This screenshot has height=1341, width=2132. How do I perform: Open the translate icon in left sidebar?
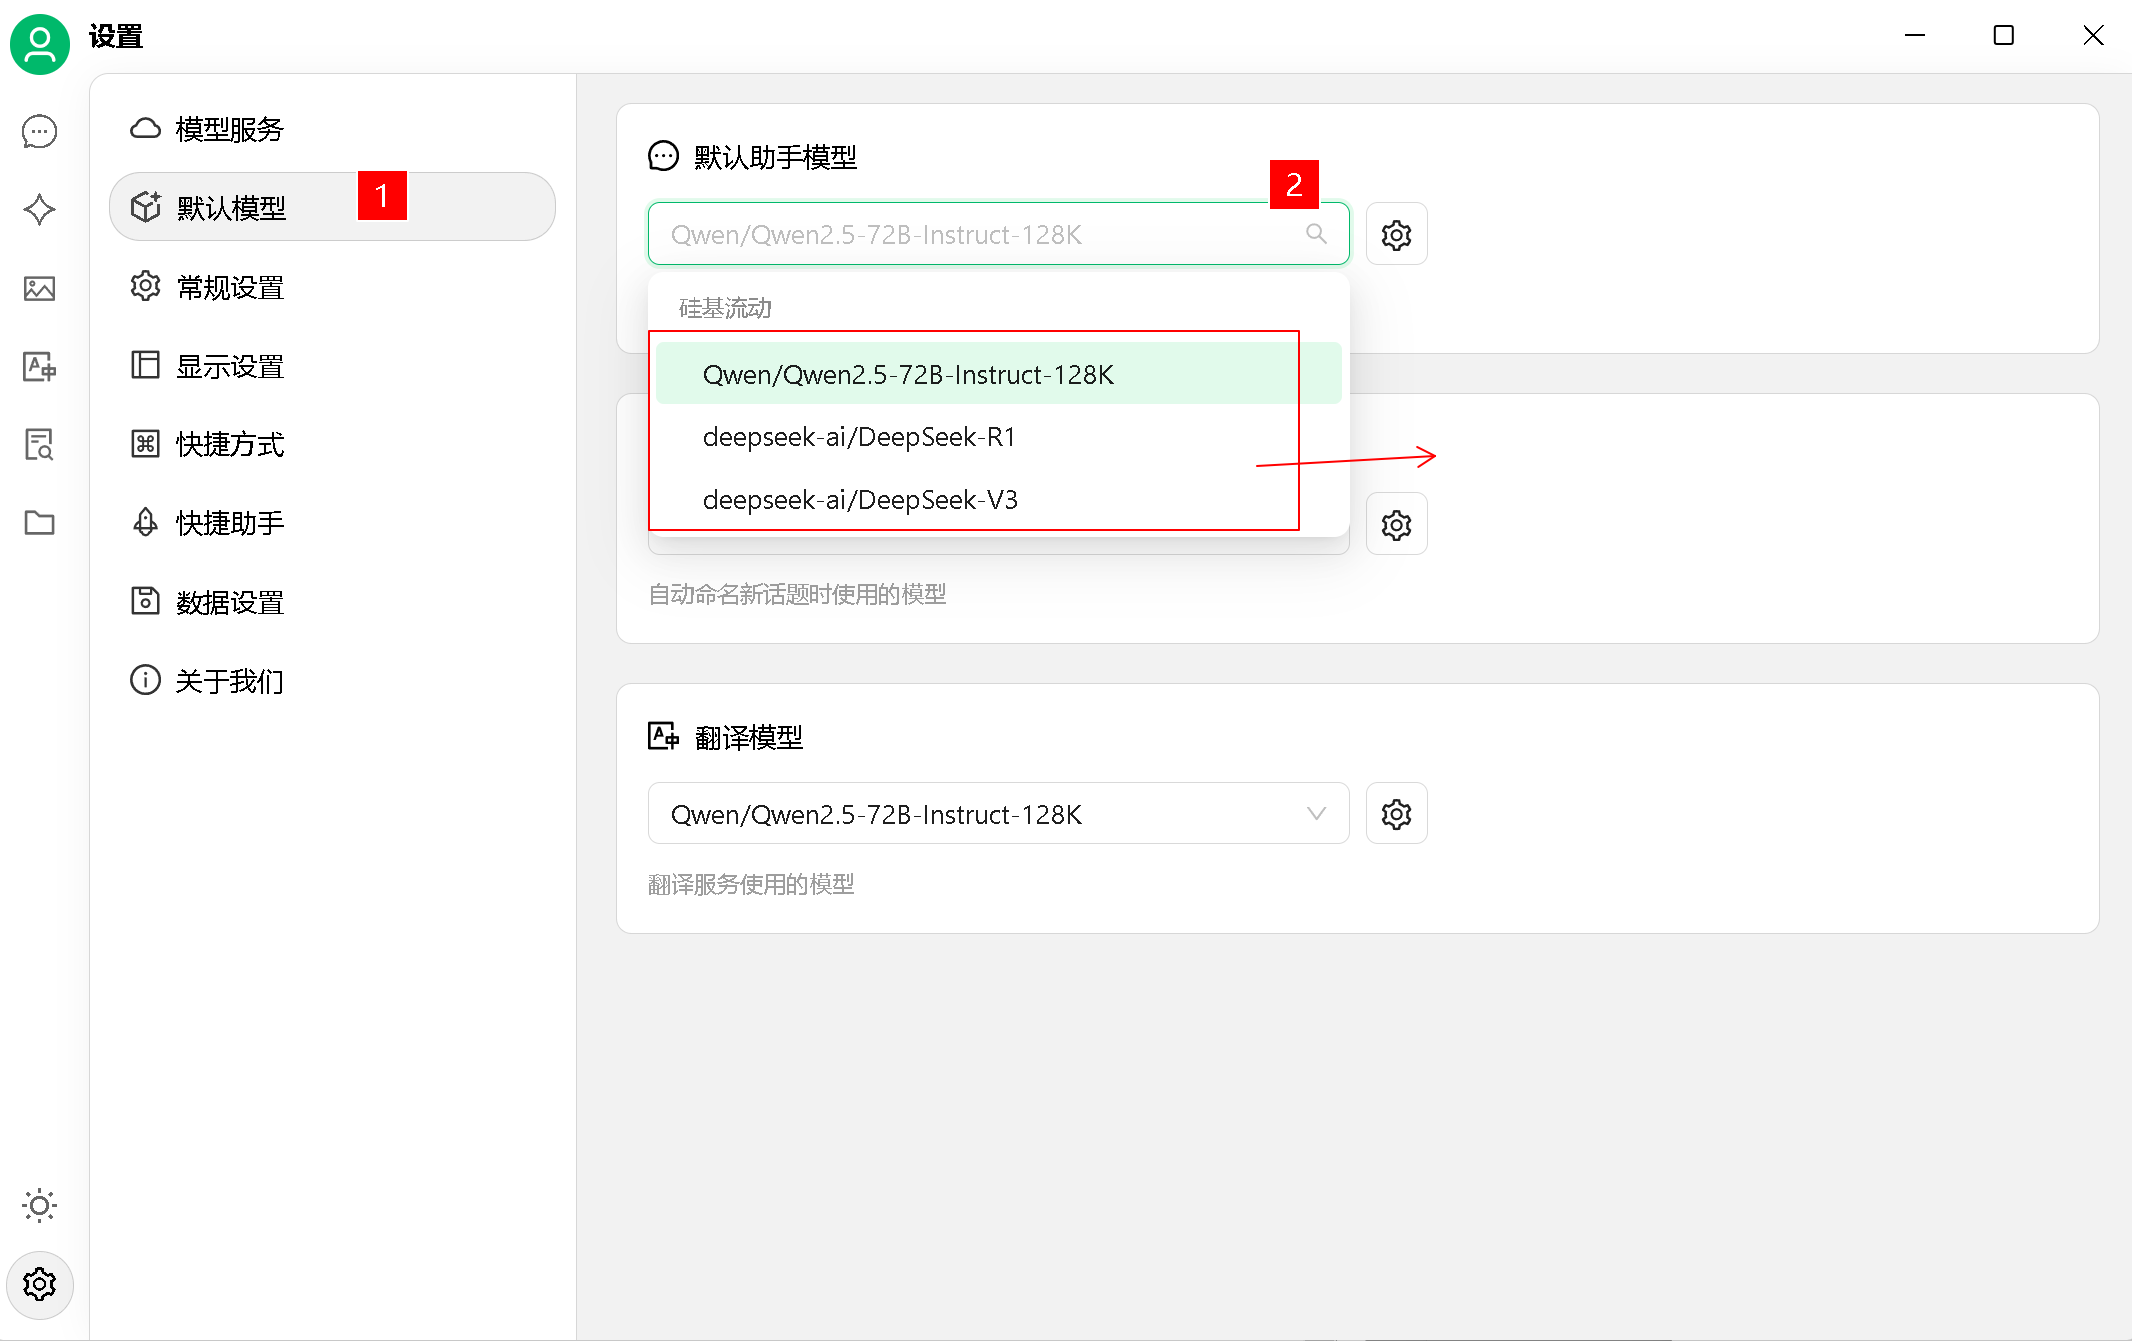click(x=39, y=367)
